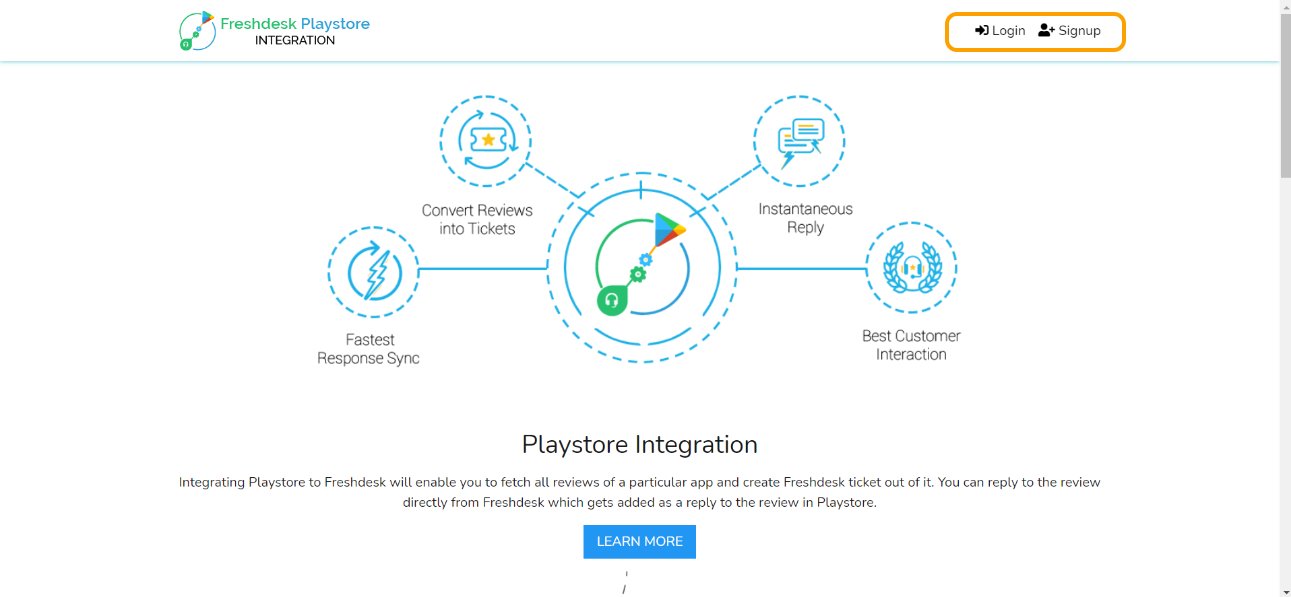Click the Best Customer Interaction laurel icon
Viewport: 1291px width, 597px height.
tap(911, 268)
